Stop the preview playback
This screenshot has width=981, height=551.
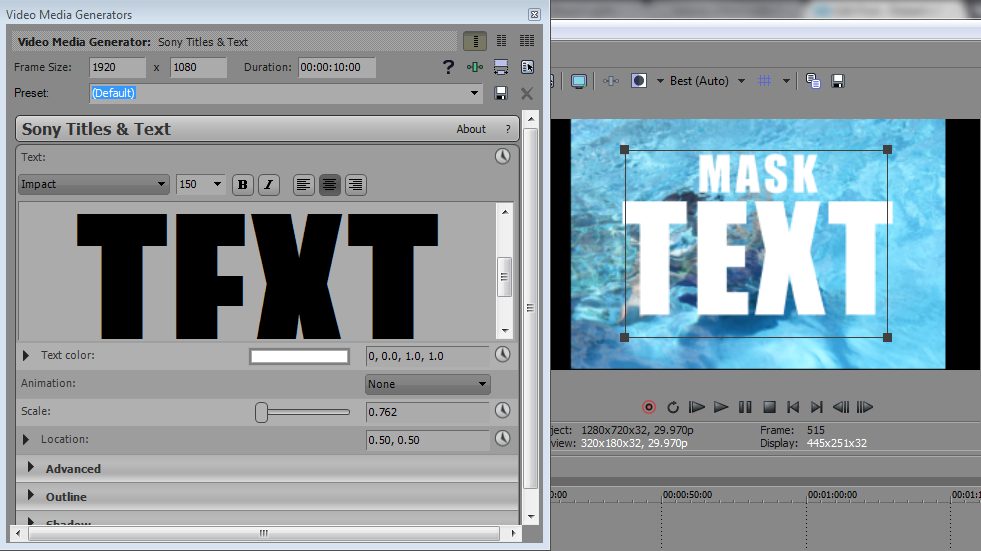point(769,407)
